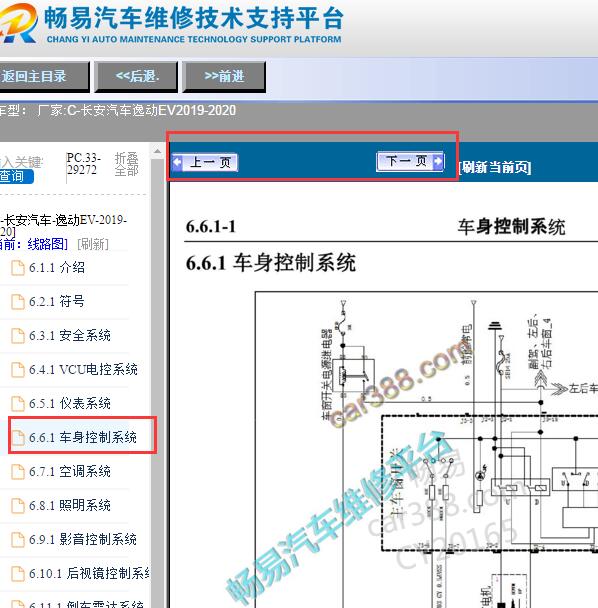Click the 6.6.1 车身控制系统 diagram heading
Screen dimensions: 598x608
pyautogui.click(x=270, y=263)
